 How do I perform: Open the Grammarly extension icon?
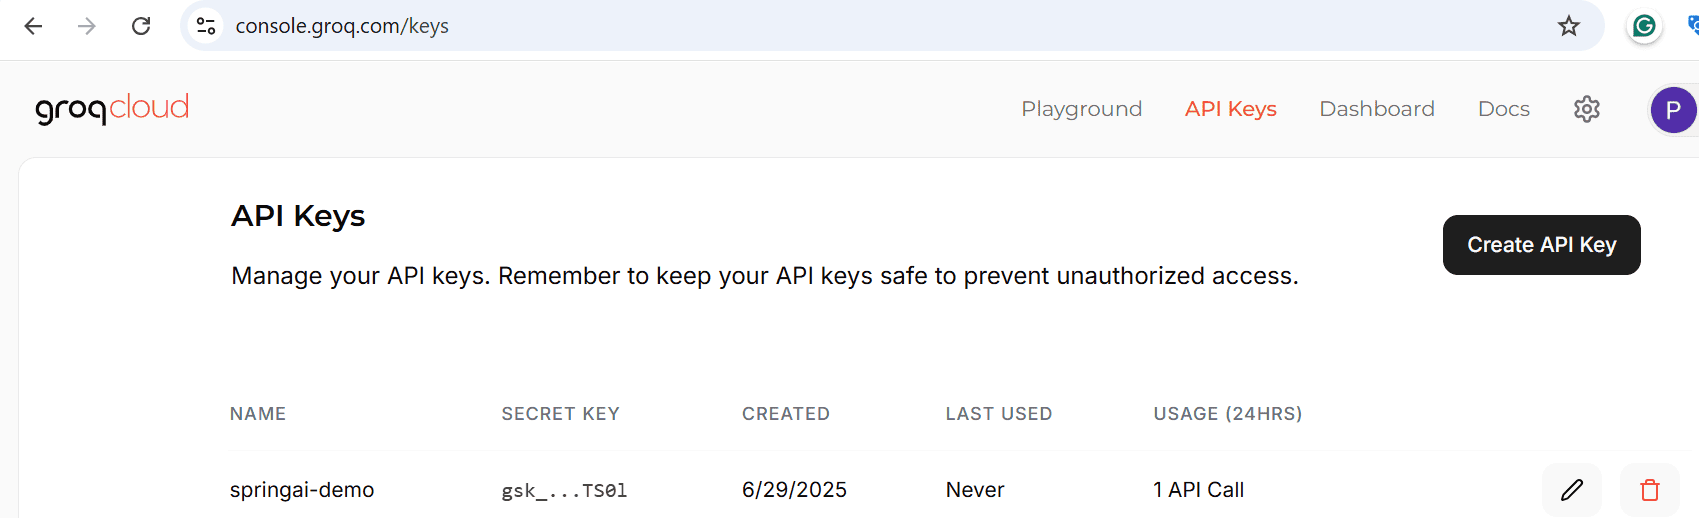(x=1644, y=26)
